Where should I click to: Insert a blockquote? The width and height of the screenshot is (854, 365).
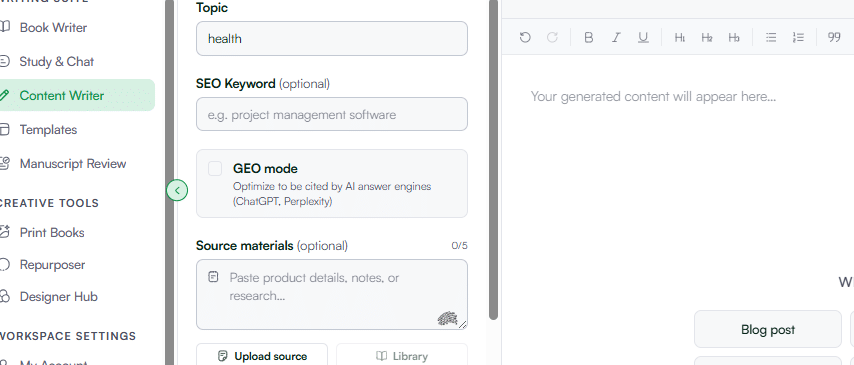[834, 38]
